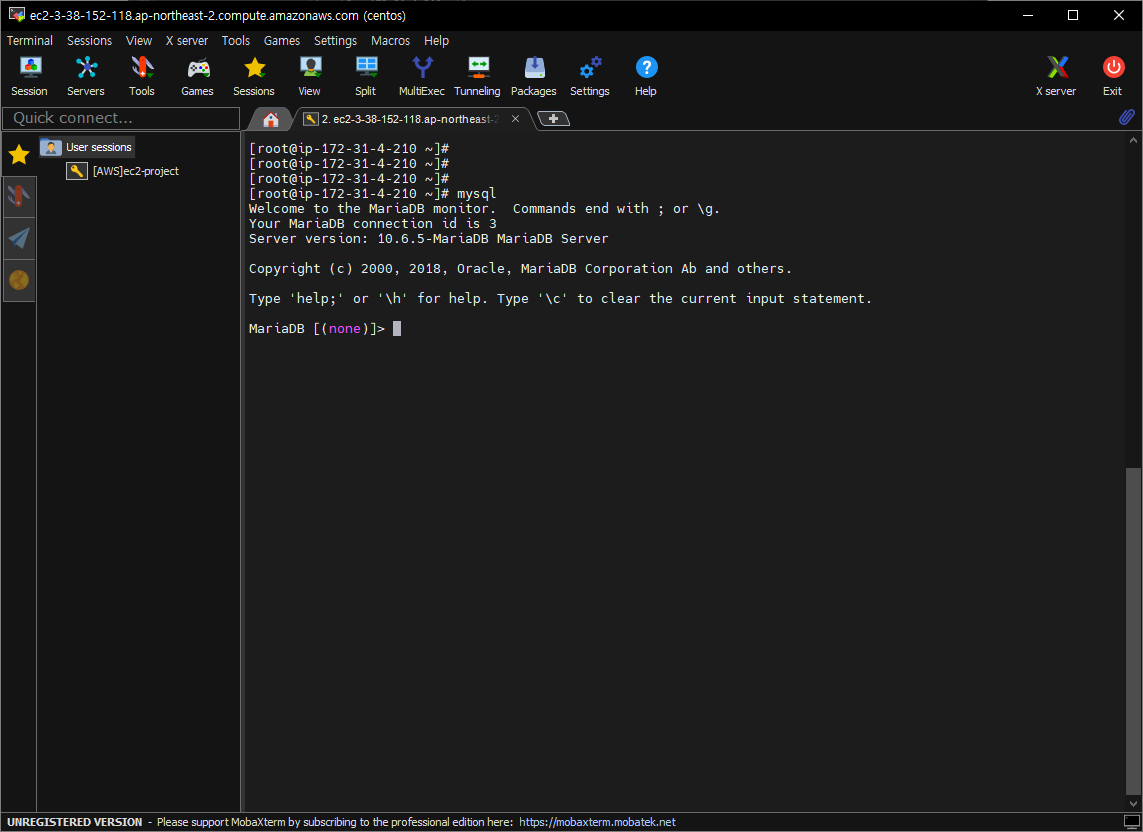Click the Sessions star toolbar icon
This screenshot has width=1143, height=832.
click(x=254, y=77)
